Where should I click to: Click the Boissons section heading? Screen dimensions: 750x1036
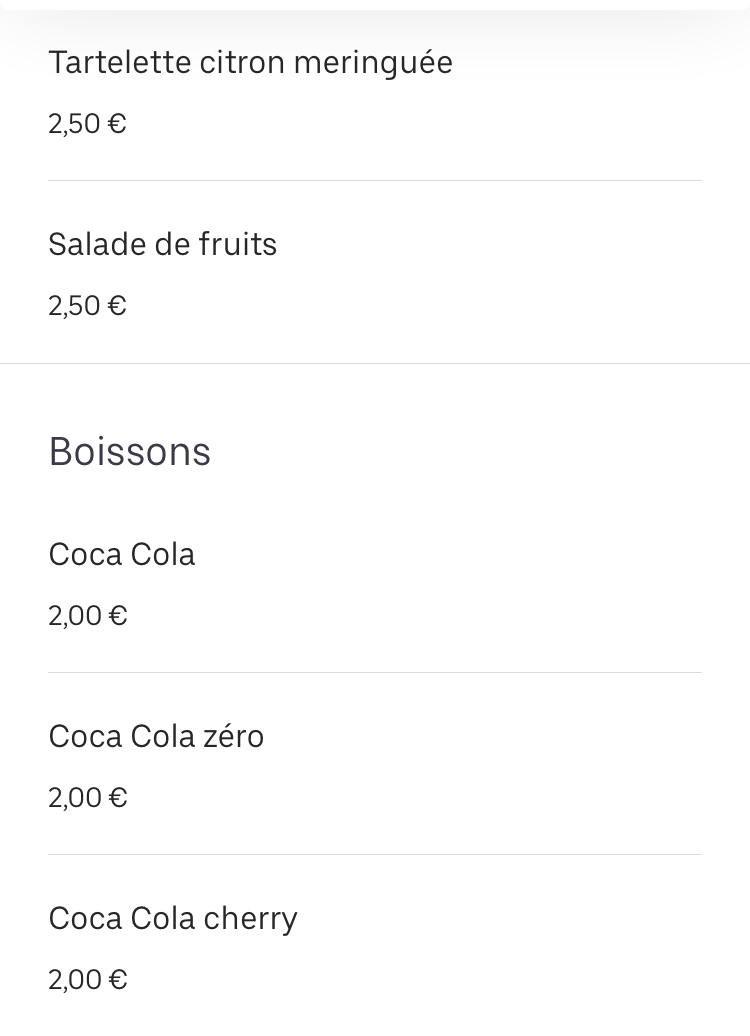130,451
